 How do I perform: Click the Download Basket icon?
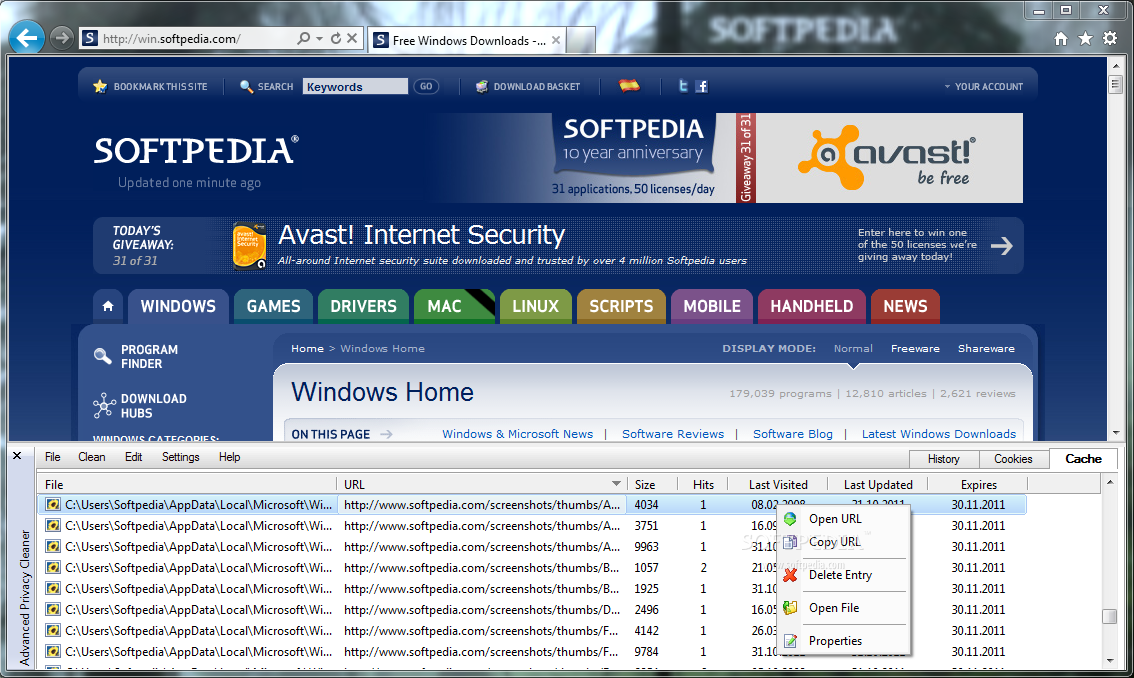(x=482, y=86)
